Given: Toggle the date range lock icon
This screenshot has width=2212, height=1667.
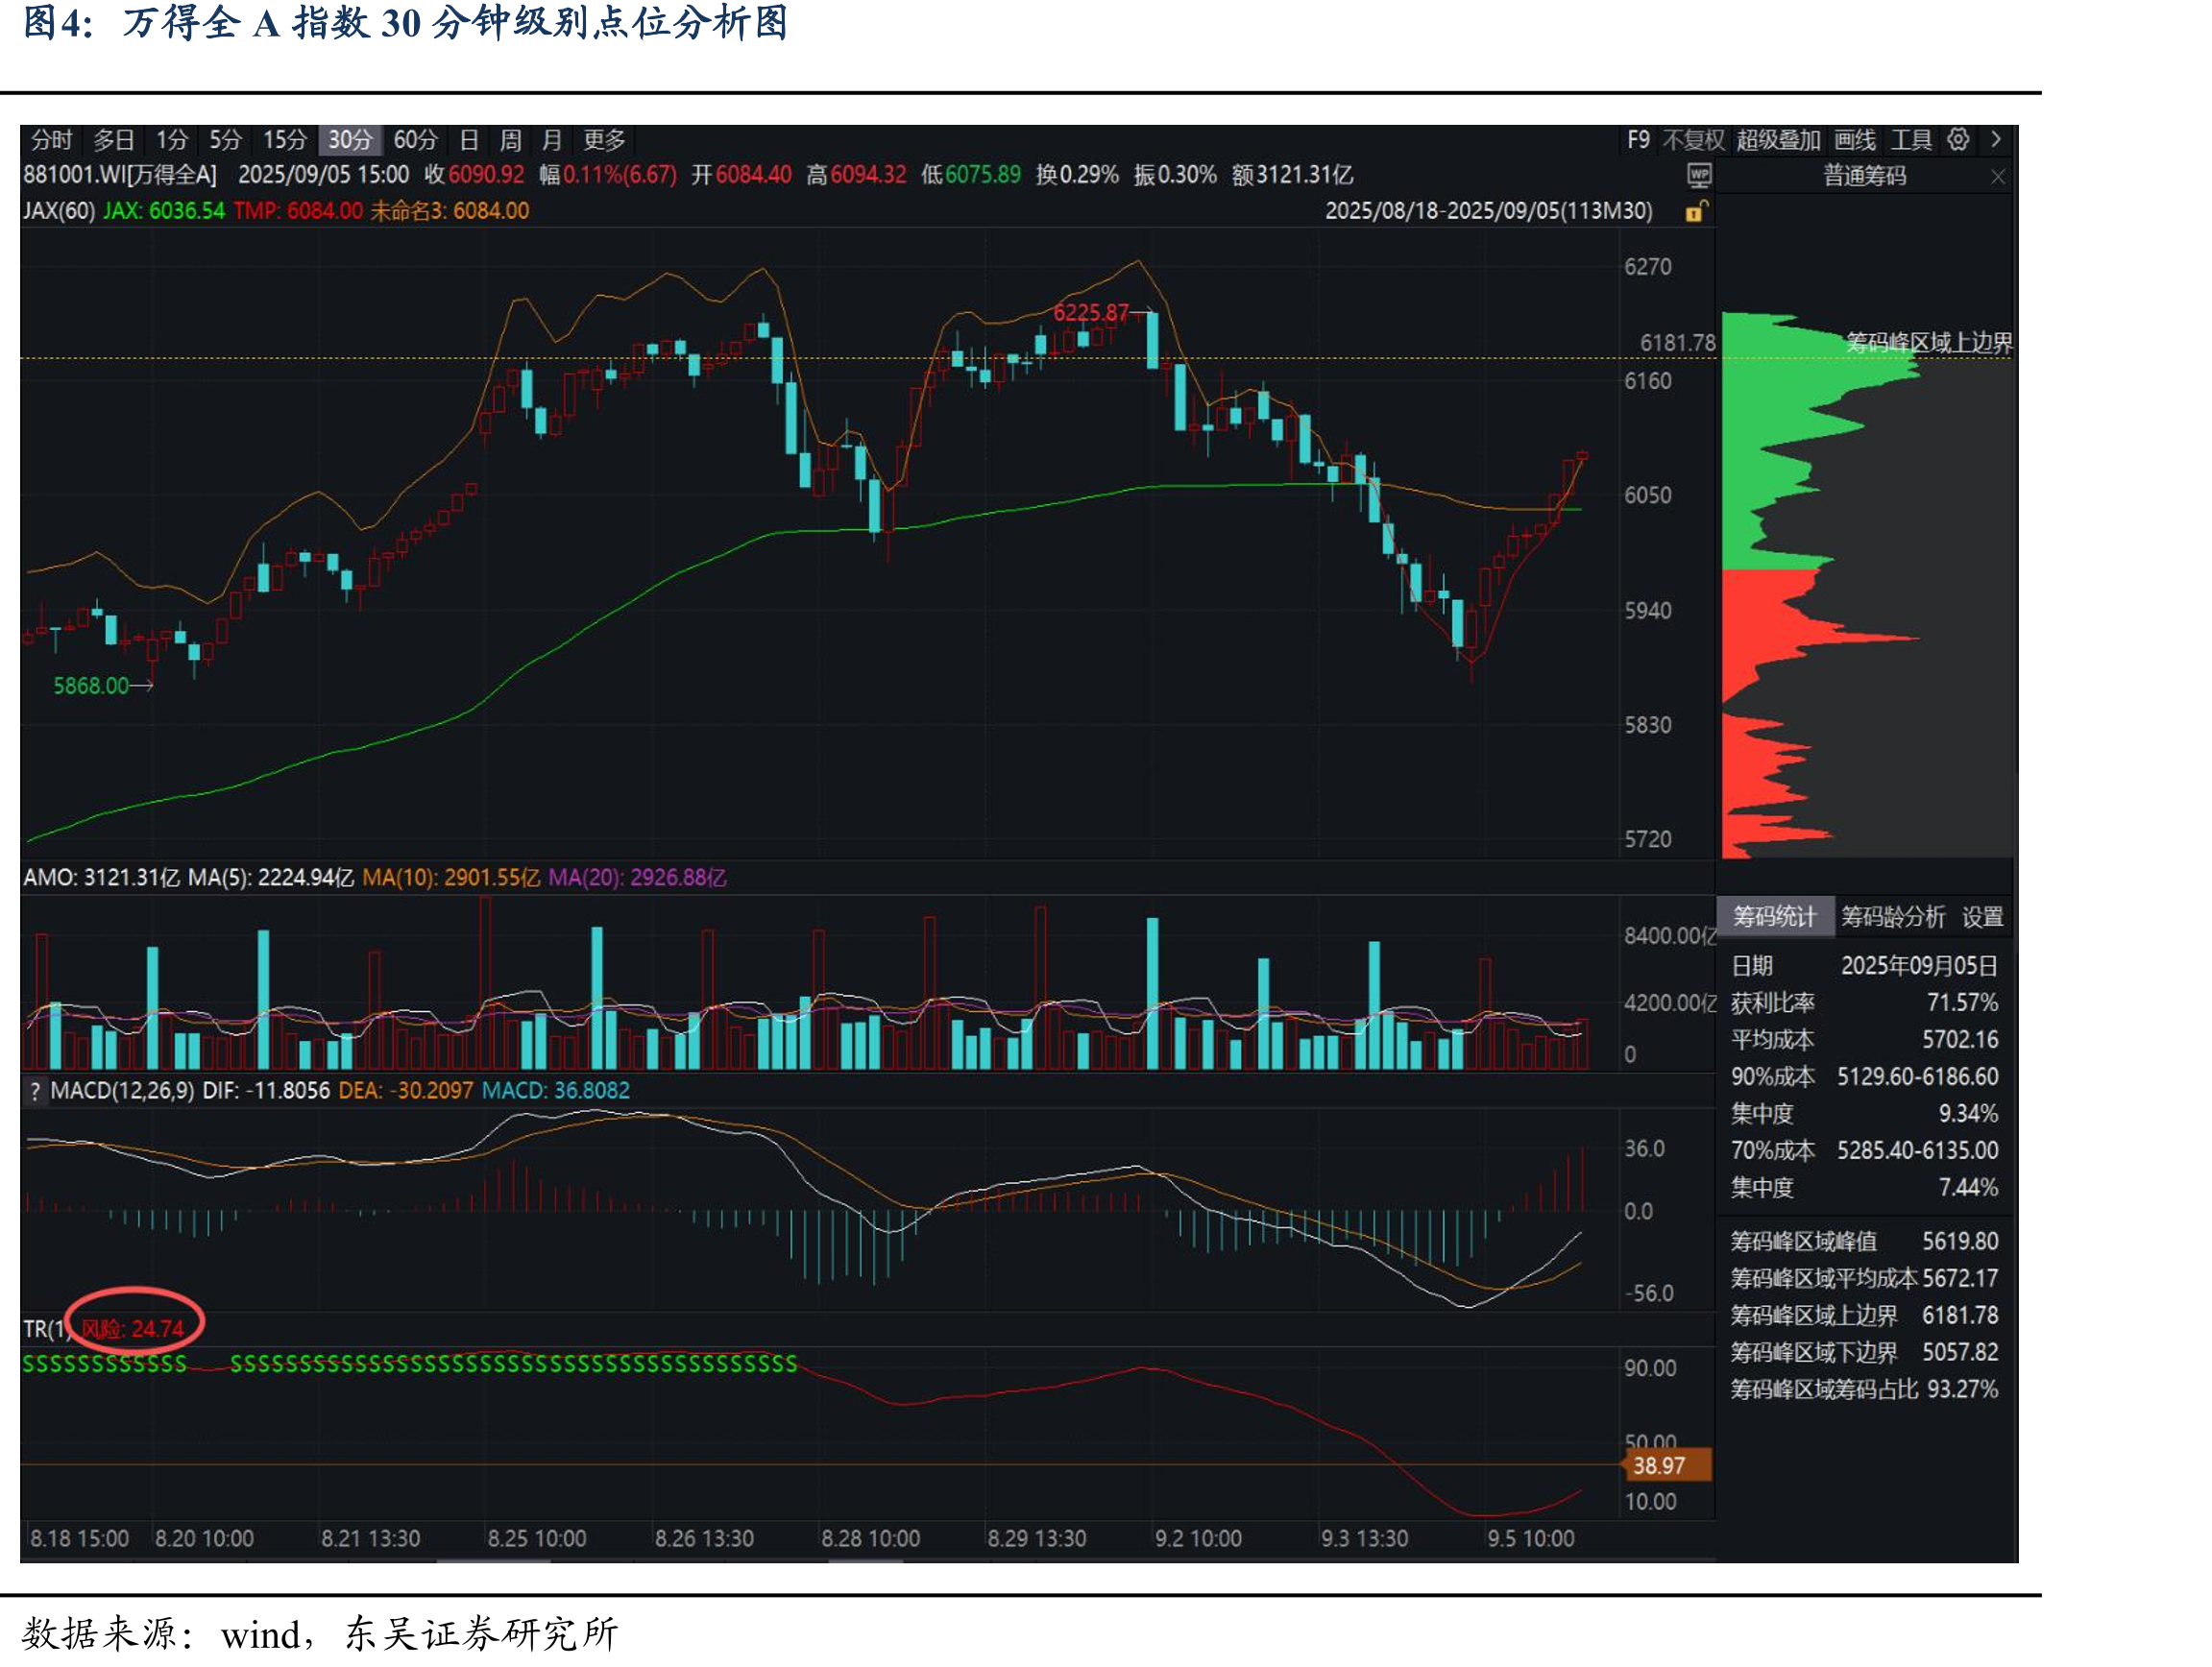Looking at the screenshot, I should pos(1696,211).
